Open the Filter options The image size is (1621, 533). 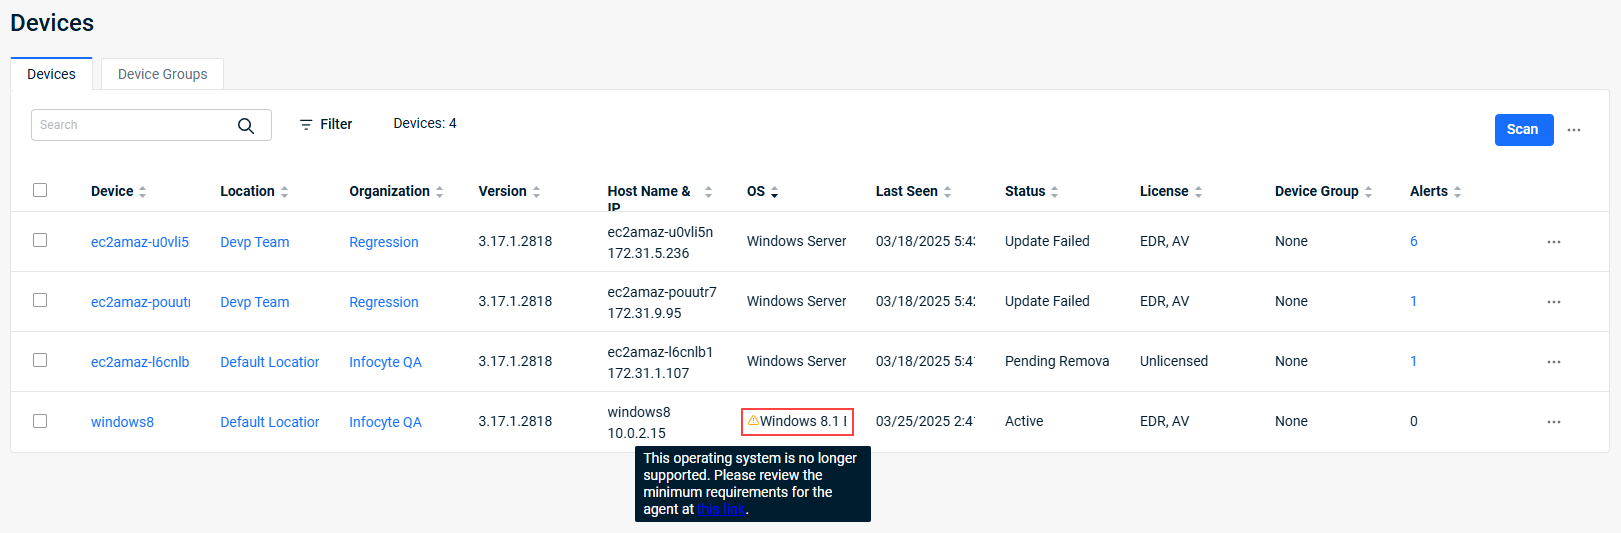pyautogui.click(x=326, y=124)
